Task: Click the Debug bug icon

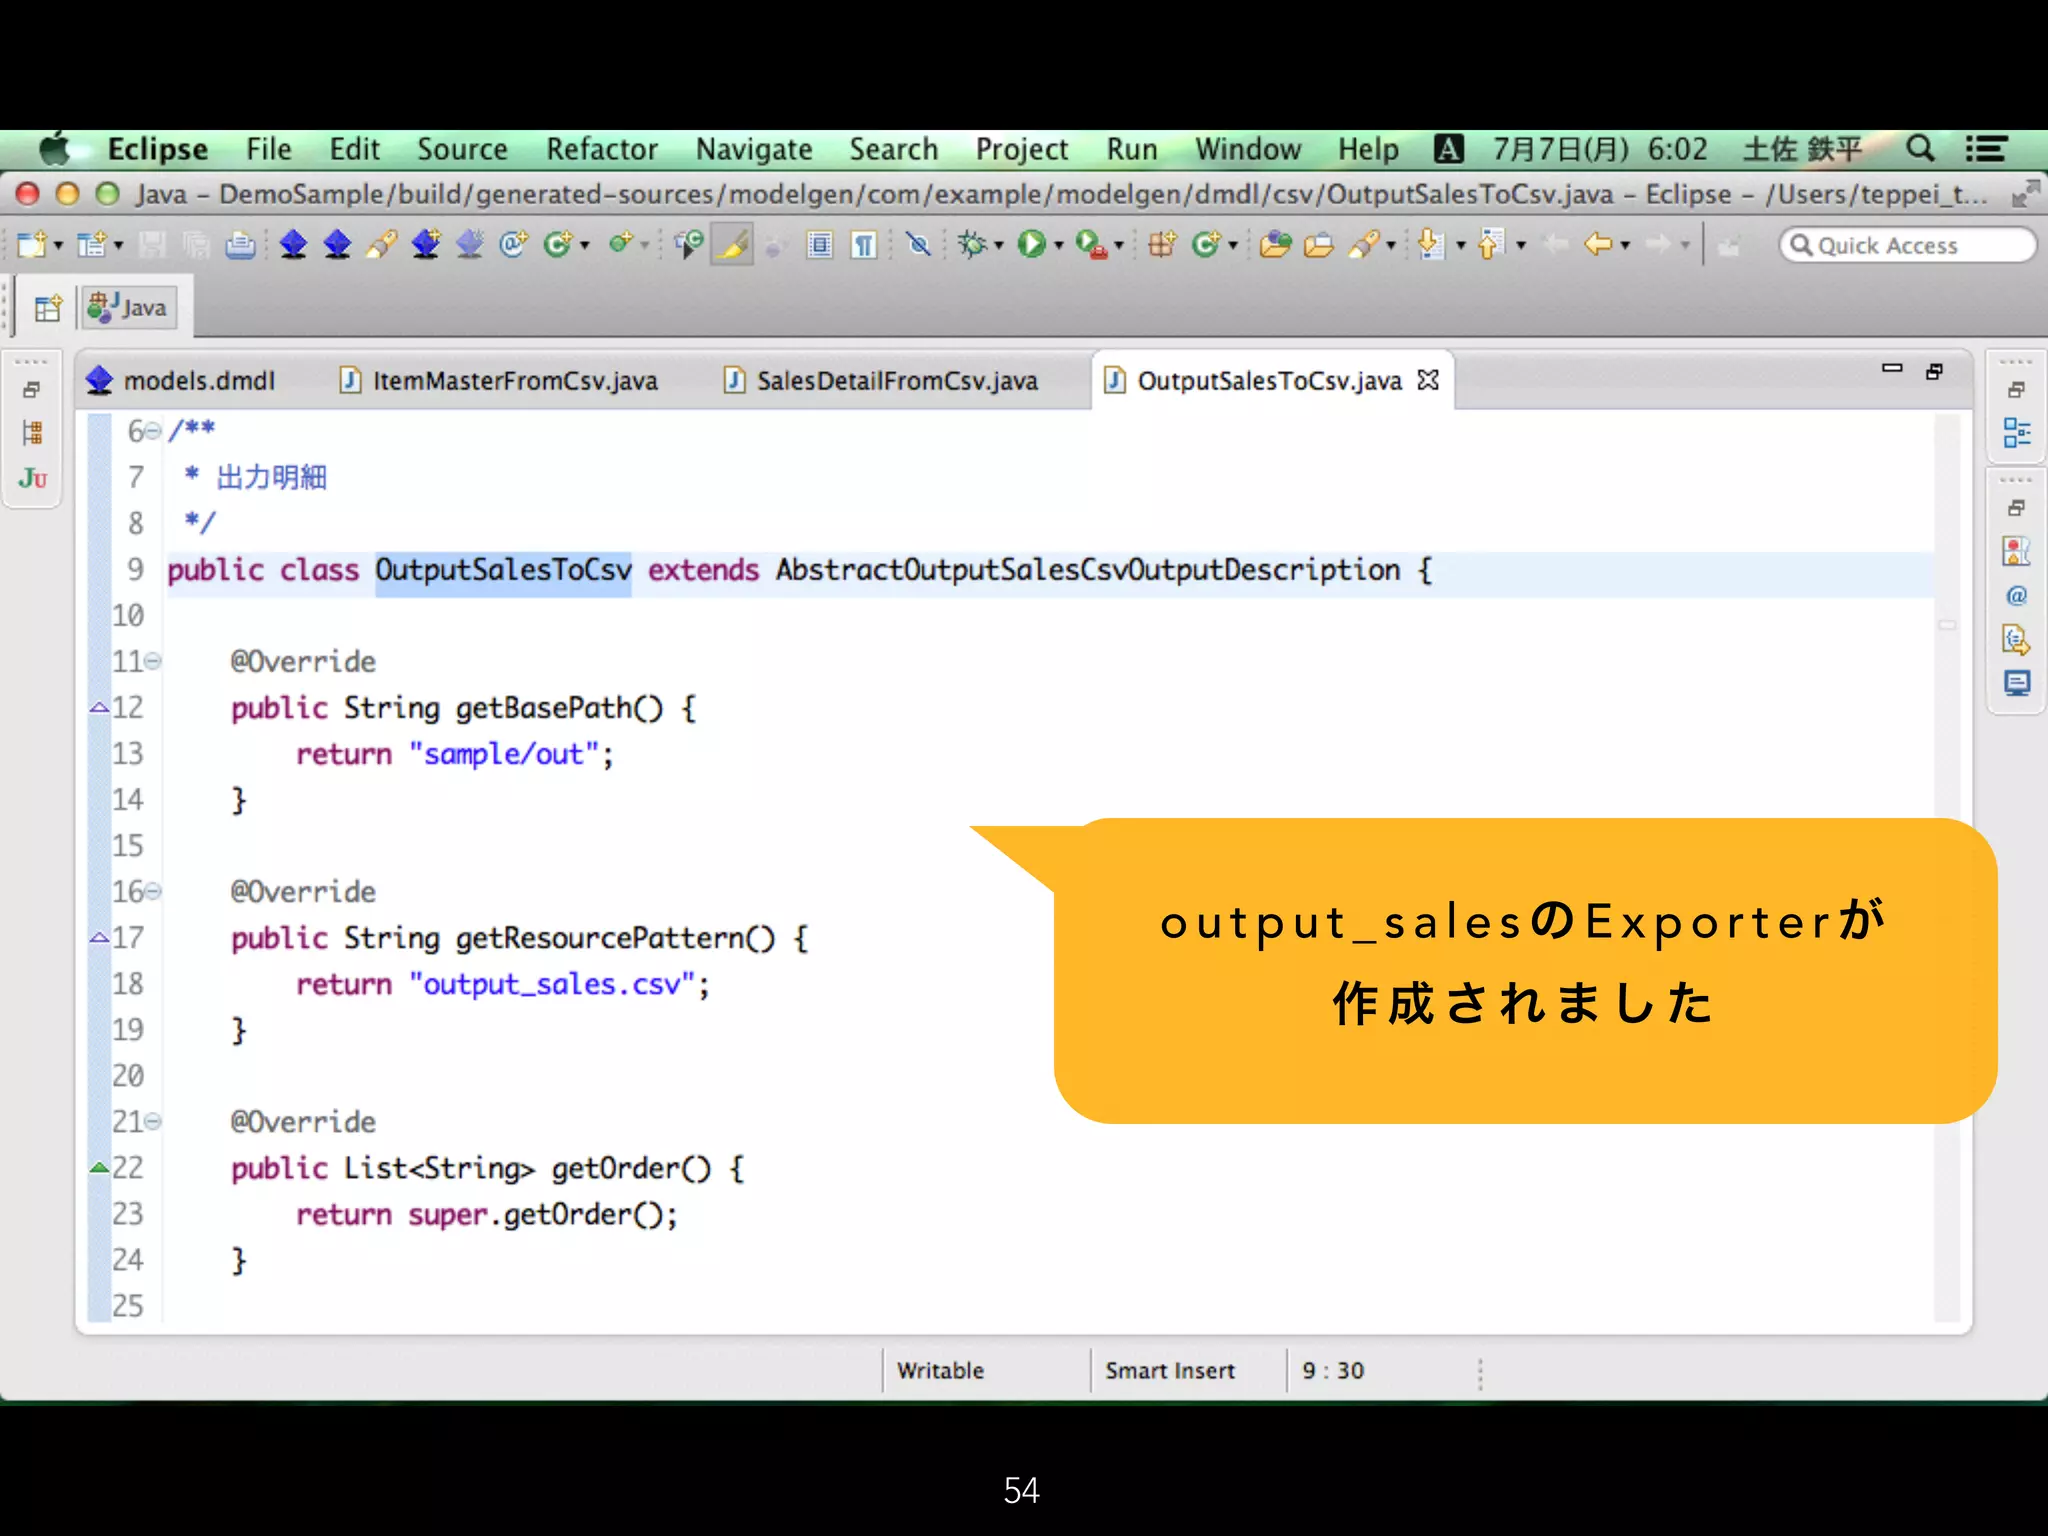Action: click(x=971, y=244)
